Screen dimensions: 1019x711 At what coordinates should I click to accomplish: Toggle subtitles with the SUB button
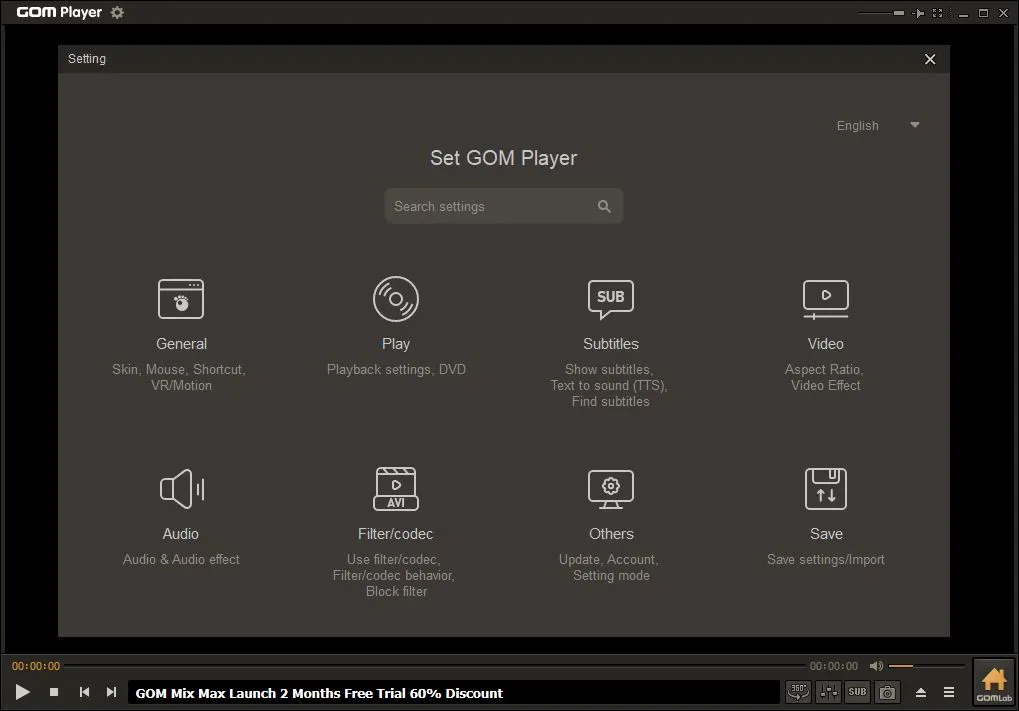pos(857,691)
